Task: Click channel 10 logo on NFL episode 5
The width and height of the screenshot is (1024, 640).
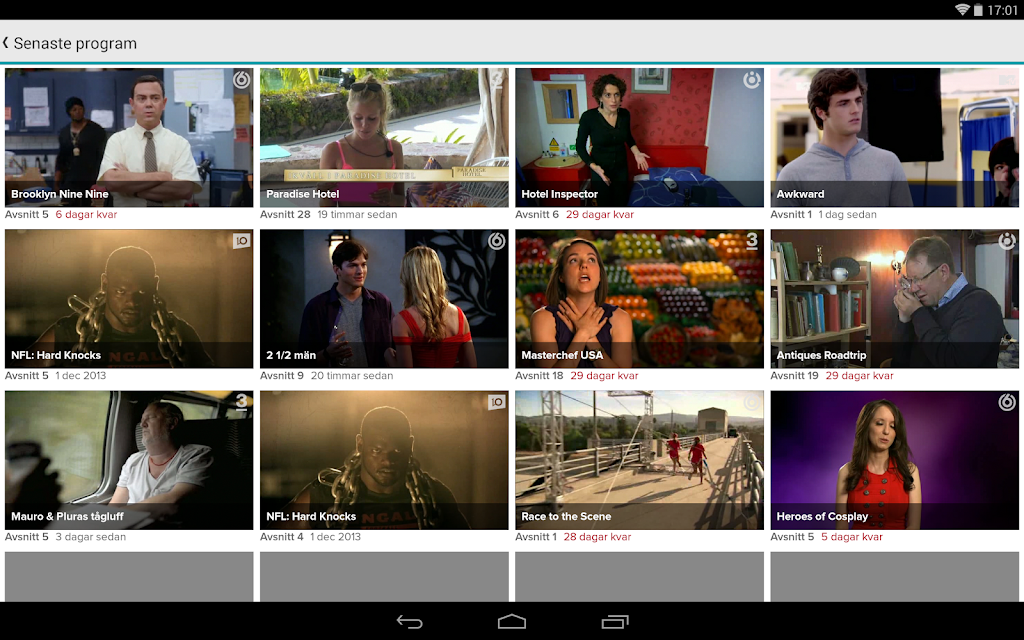Action: point(242,241)
